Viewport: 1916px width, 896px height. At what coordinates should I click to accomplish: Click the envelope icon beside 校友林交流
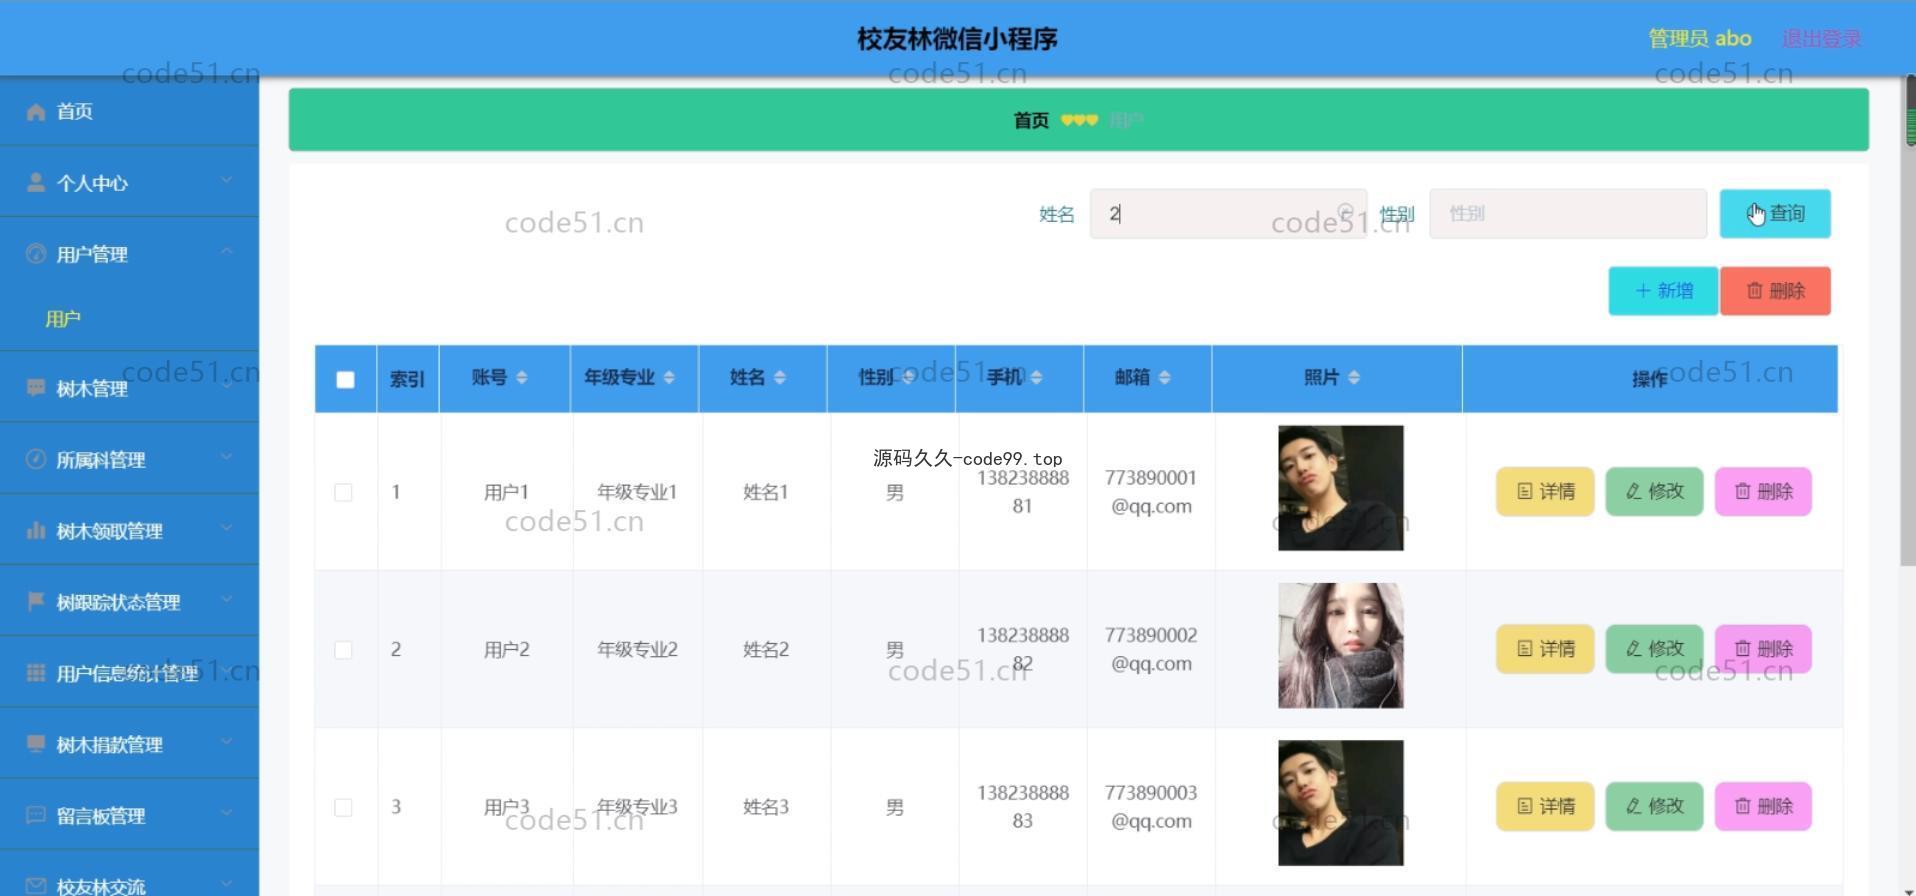[x=36, y=886]
